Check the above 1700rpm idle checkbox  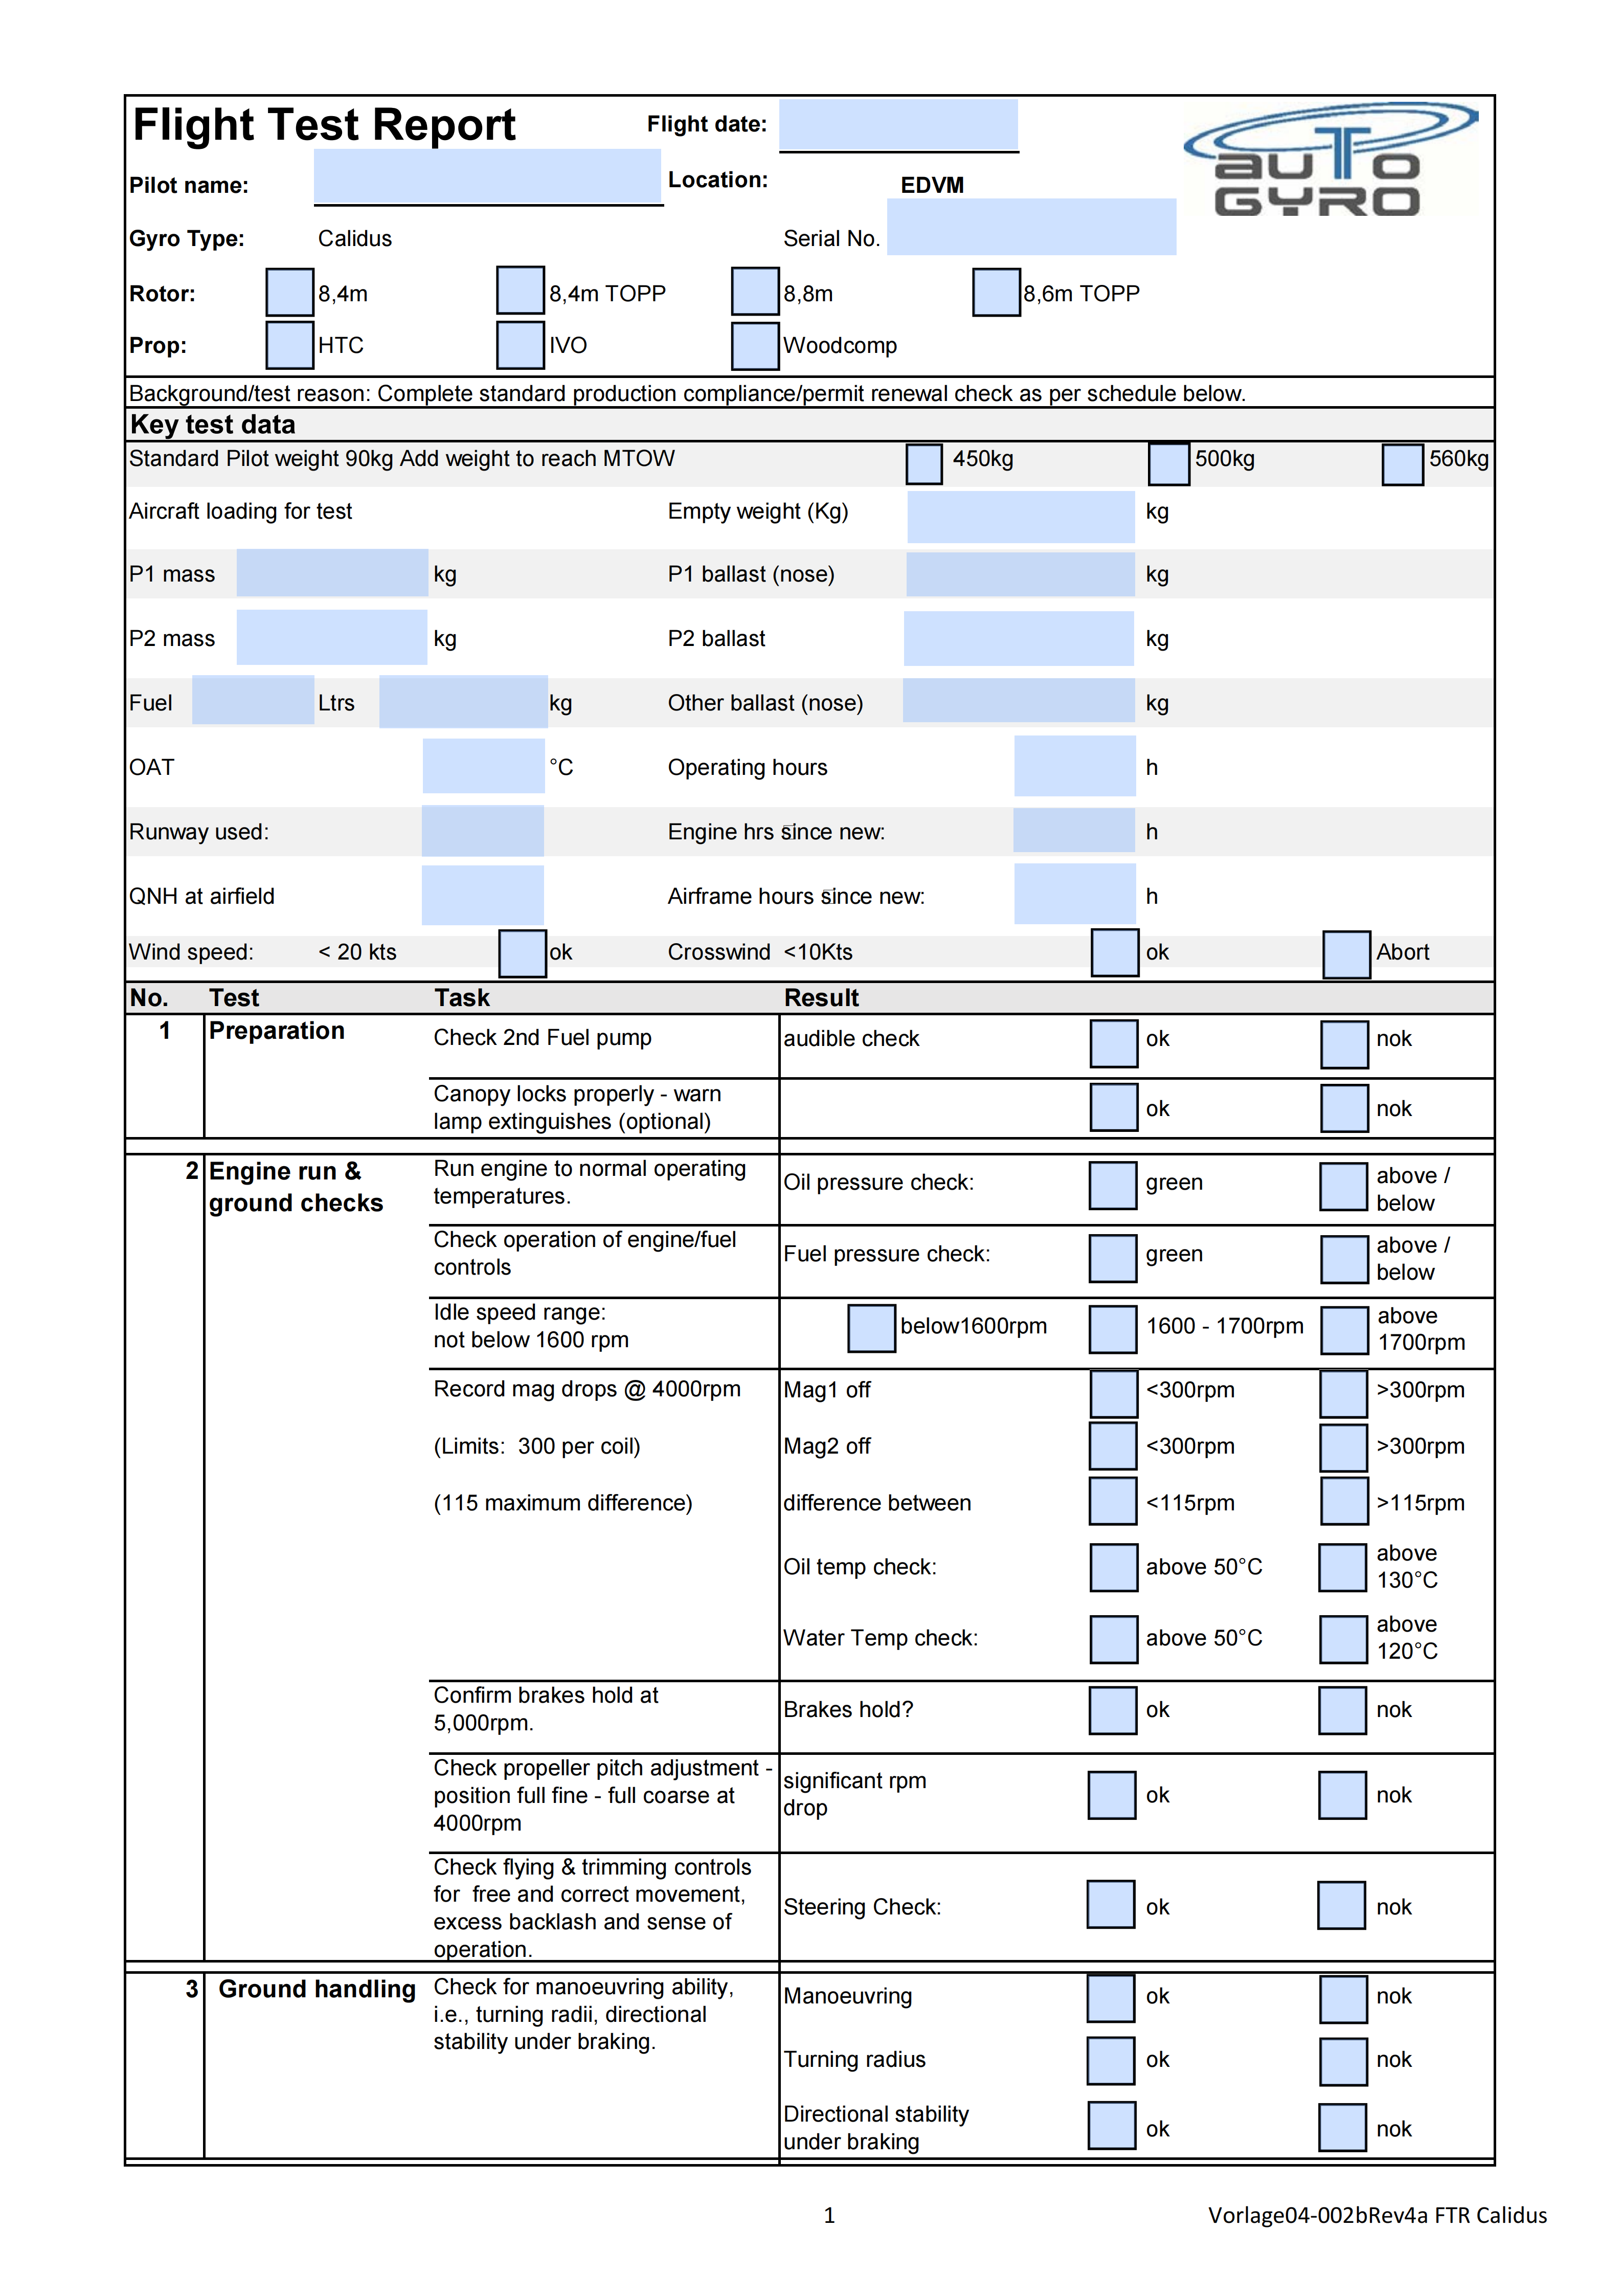coord(1345,1330)
